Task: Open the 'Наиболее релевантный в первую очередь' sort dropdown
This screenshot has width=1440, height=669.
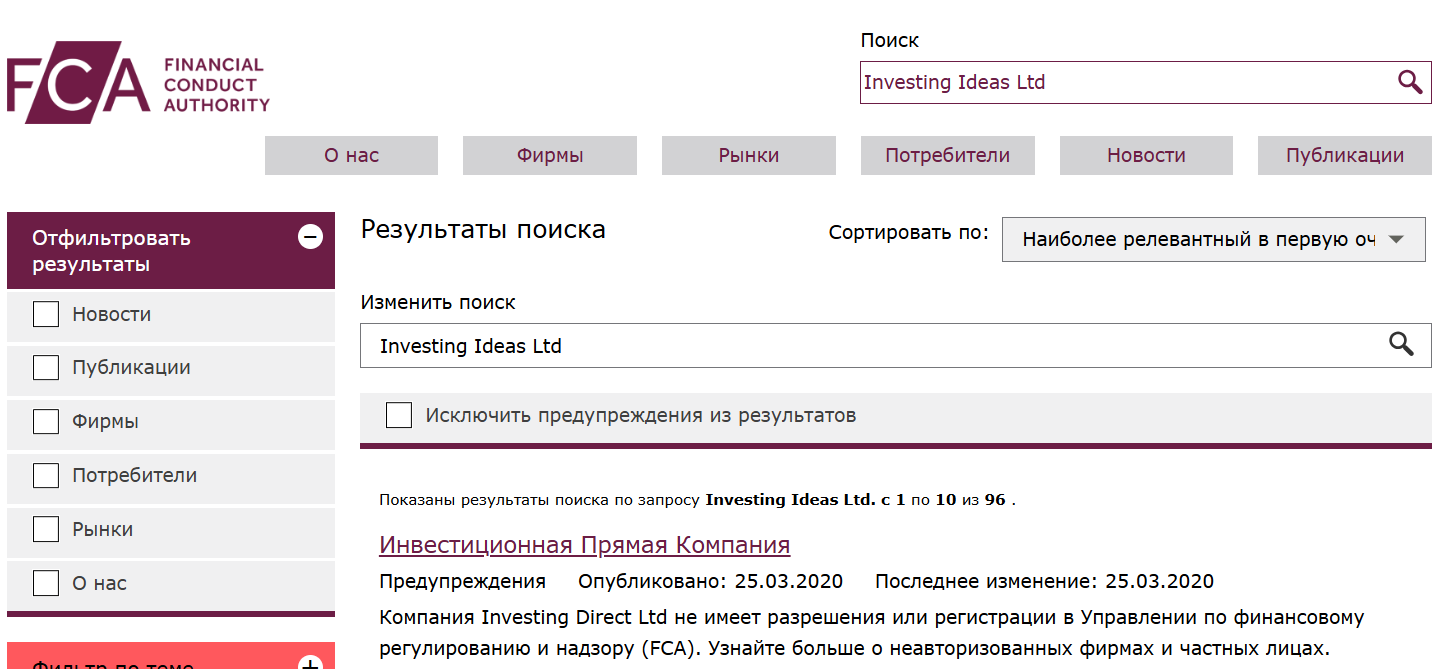Action: (1213, 239)
